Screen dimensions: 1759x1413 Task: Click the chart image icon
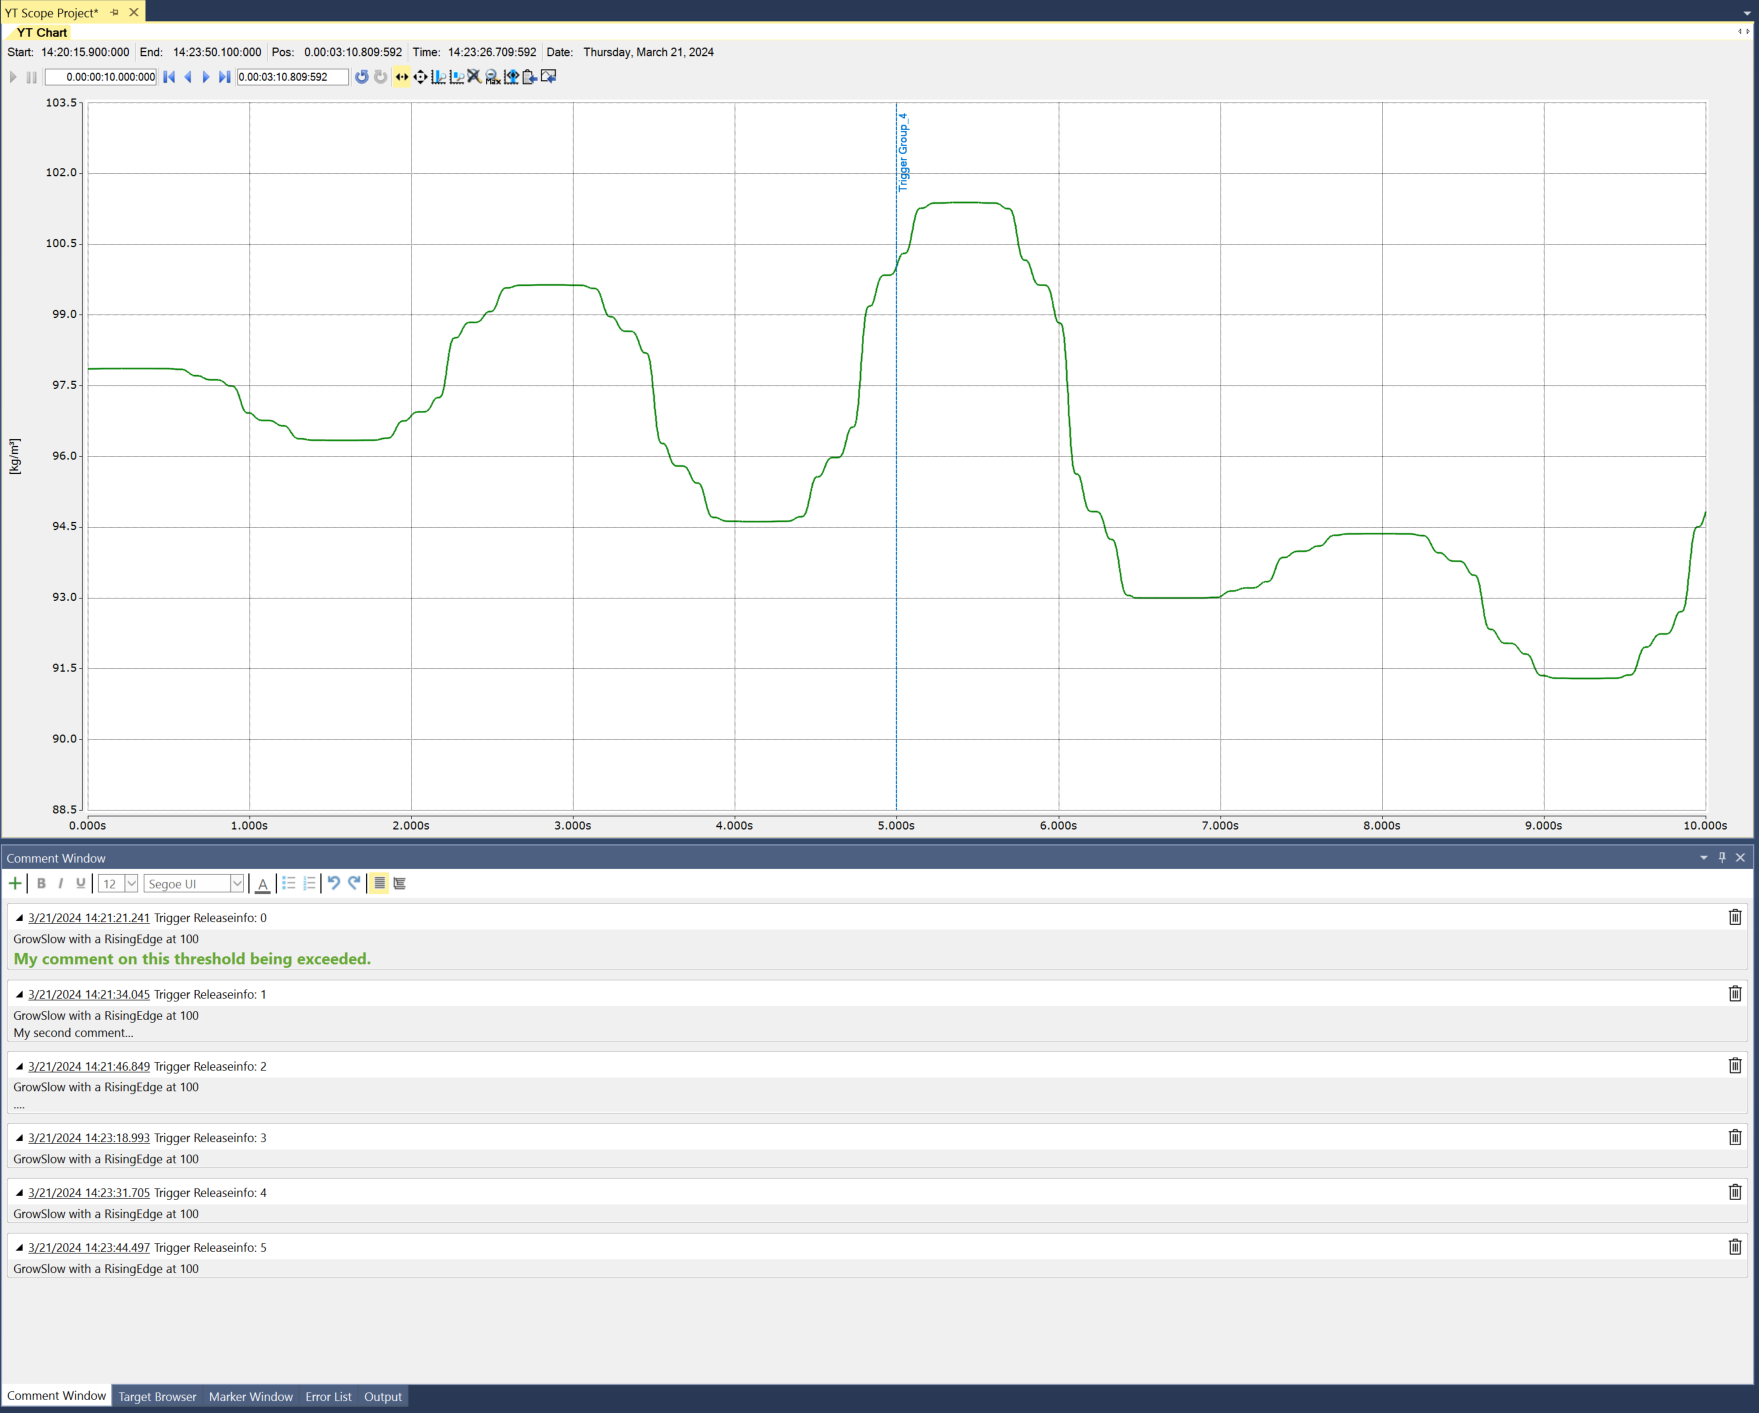tap(548, 77)
